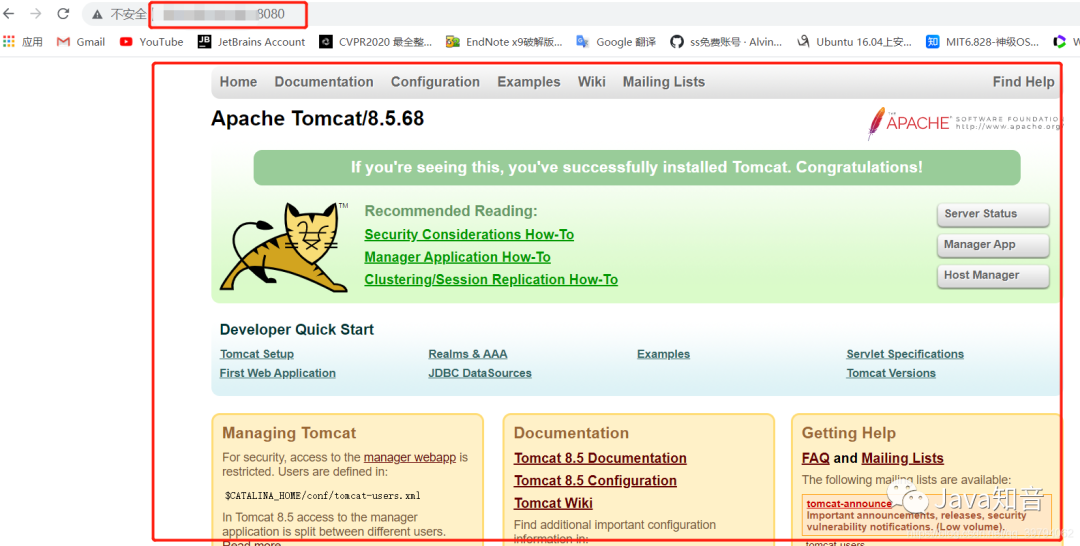Click the Developer Quick Start heading

(297, 330)
